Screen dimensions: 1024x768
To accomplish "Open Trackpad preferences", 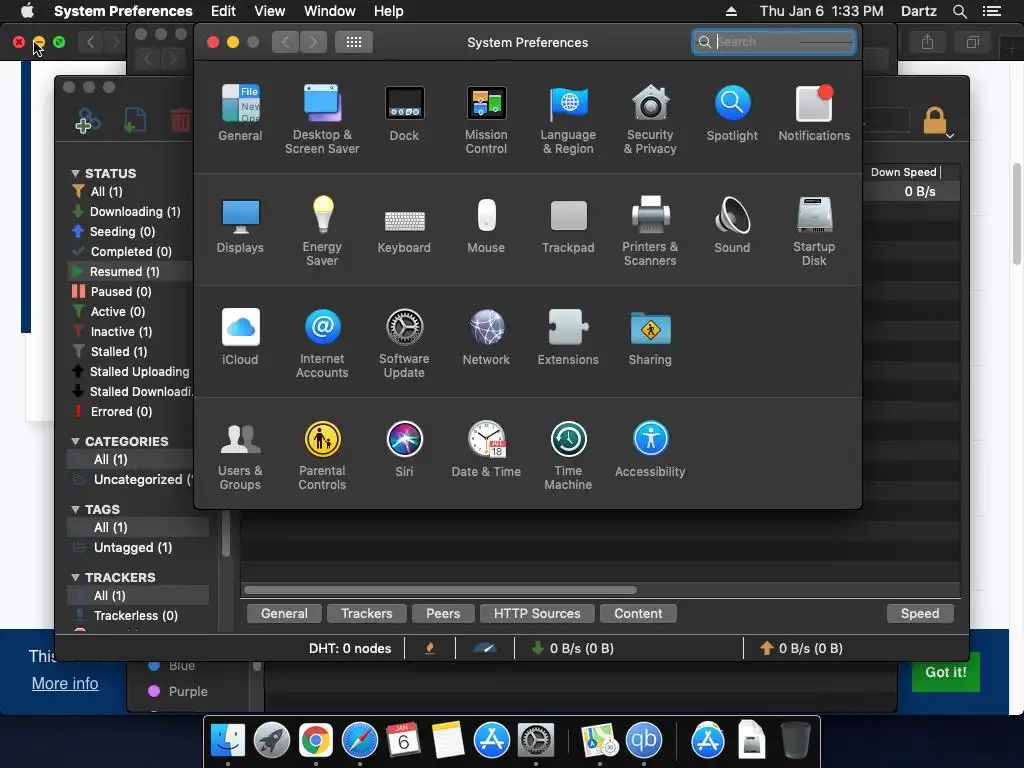I will point(568,225).
